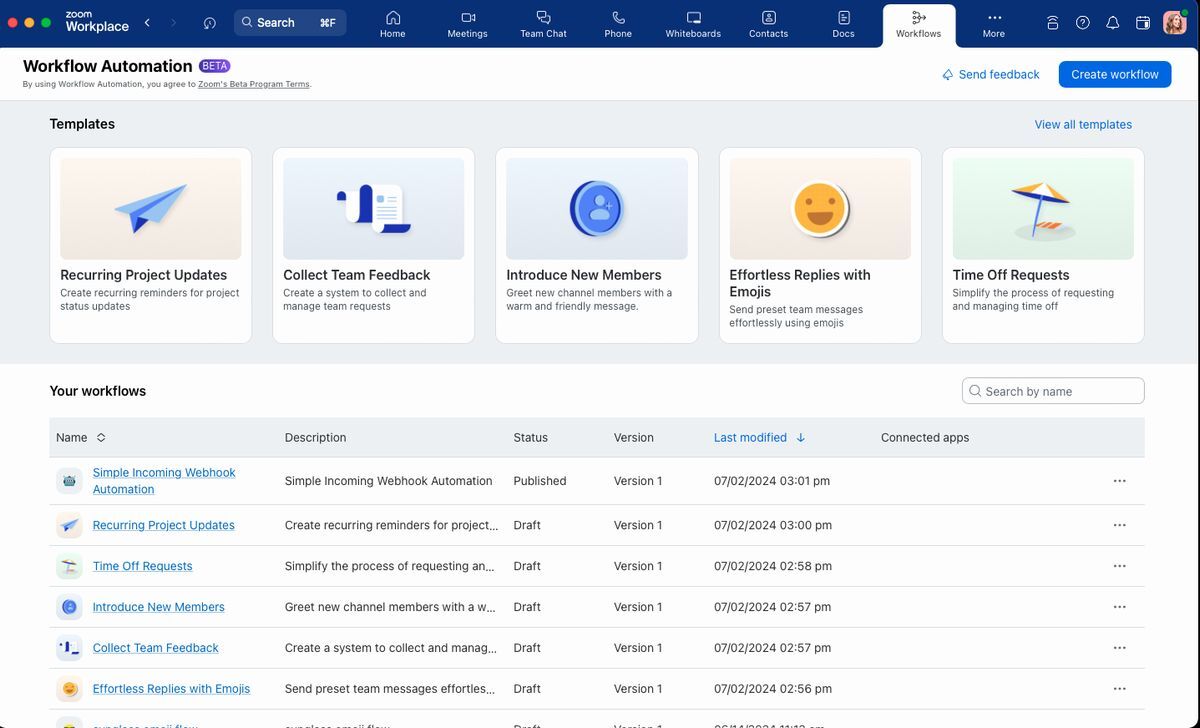1200x728 pixels.
Task: Switch to the Meetings tab
Action: coord(468,24)
